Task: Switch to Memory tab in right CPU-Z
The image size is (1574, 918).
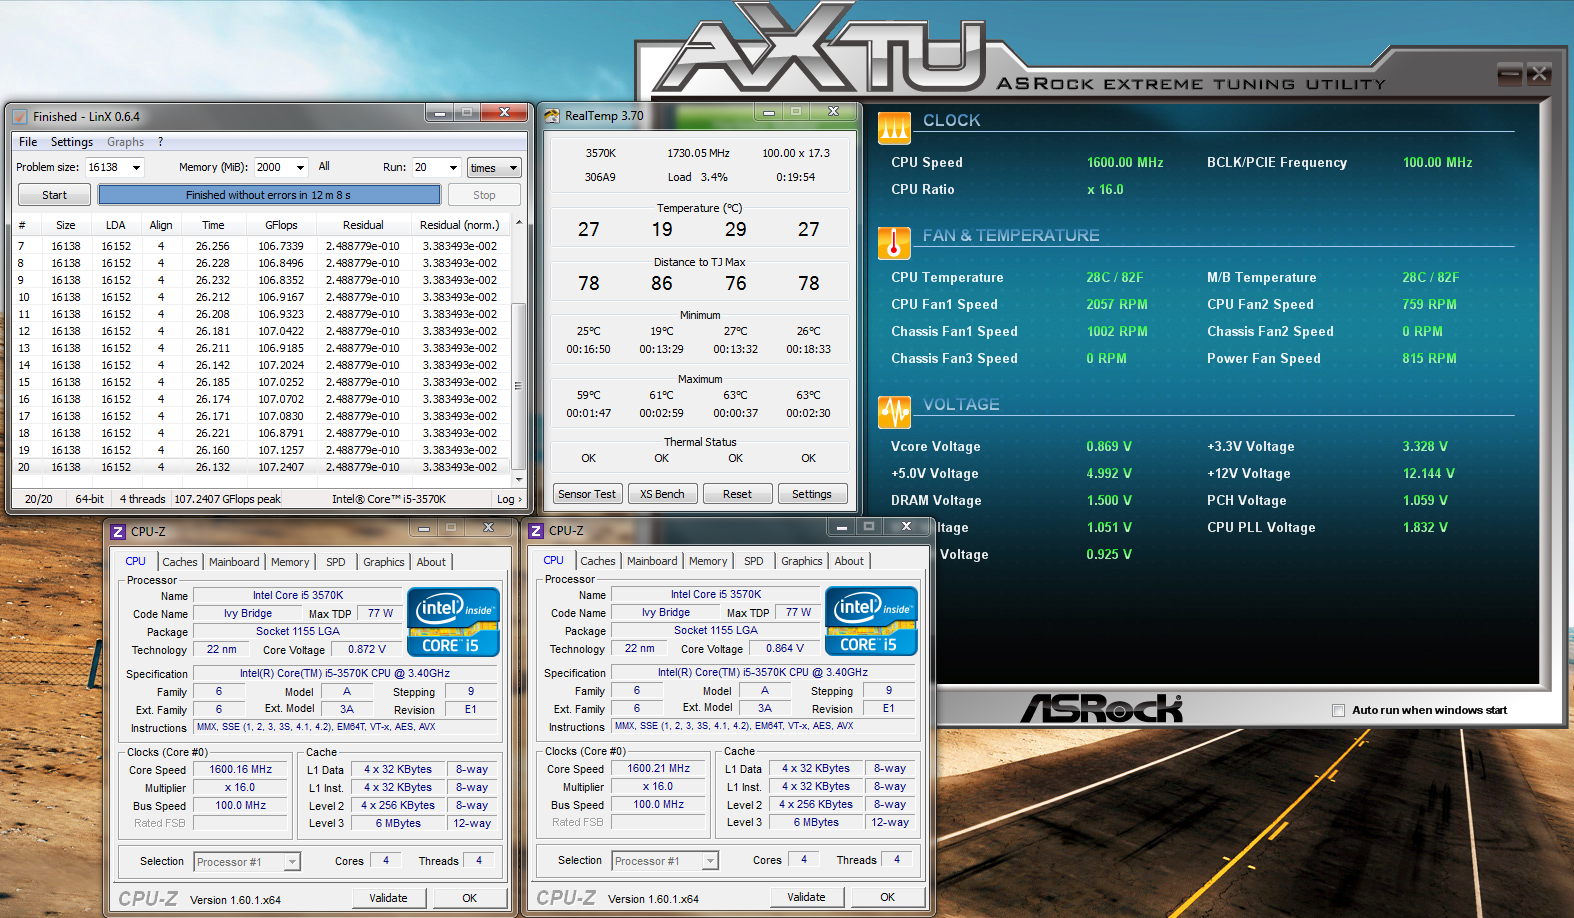Action: (708, 561)
